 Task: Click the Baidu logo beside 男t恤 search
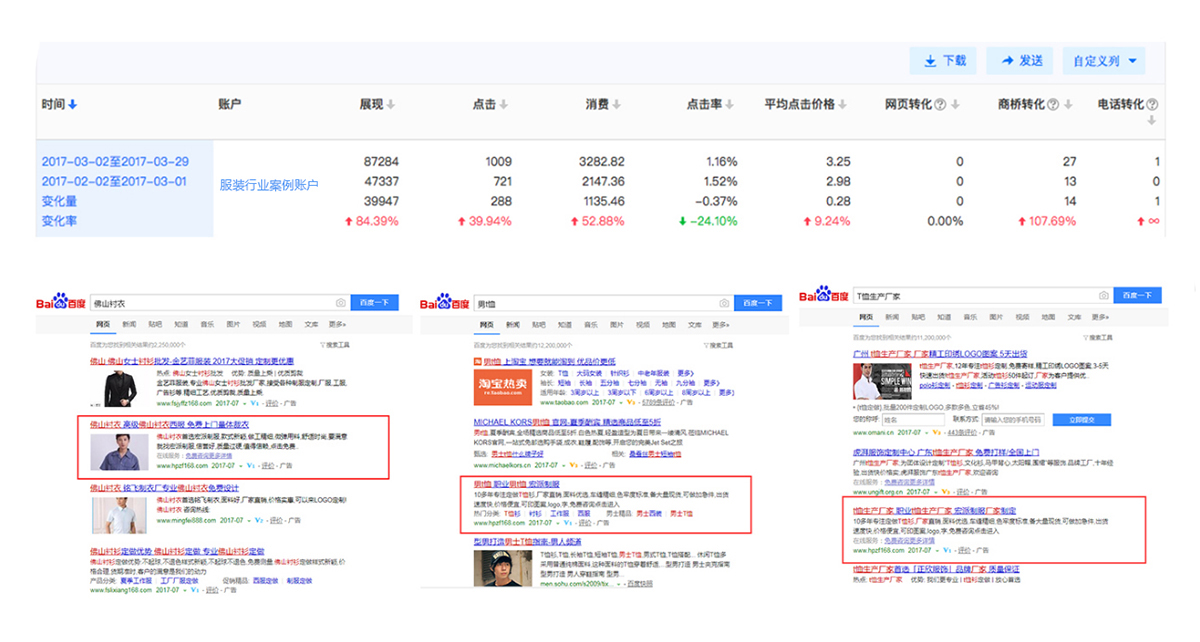coord(445,302)
